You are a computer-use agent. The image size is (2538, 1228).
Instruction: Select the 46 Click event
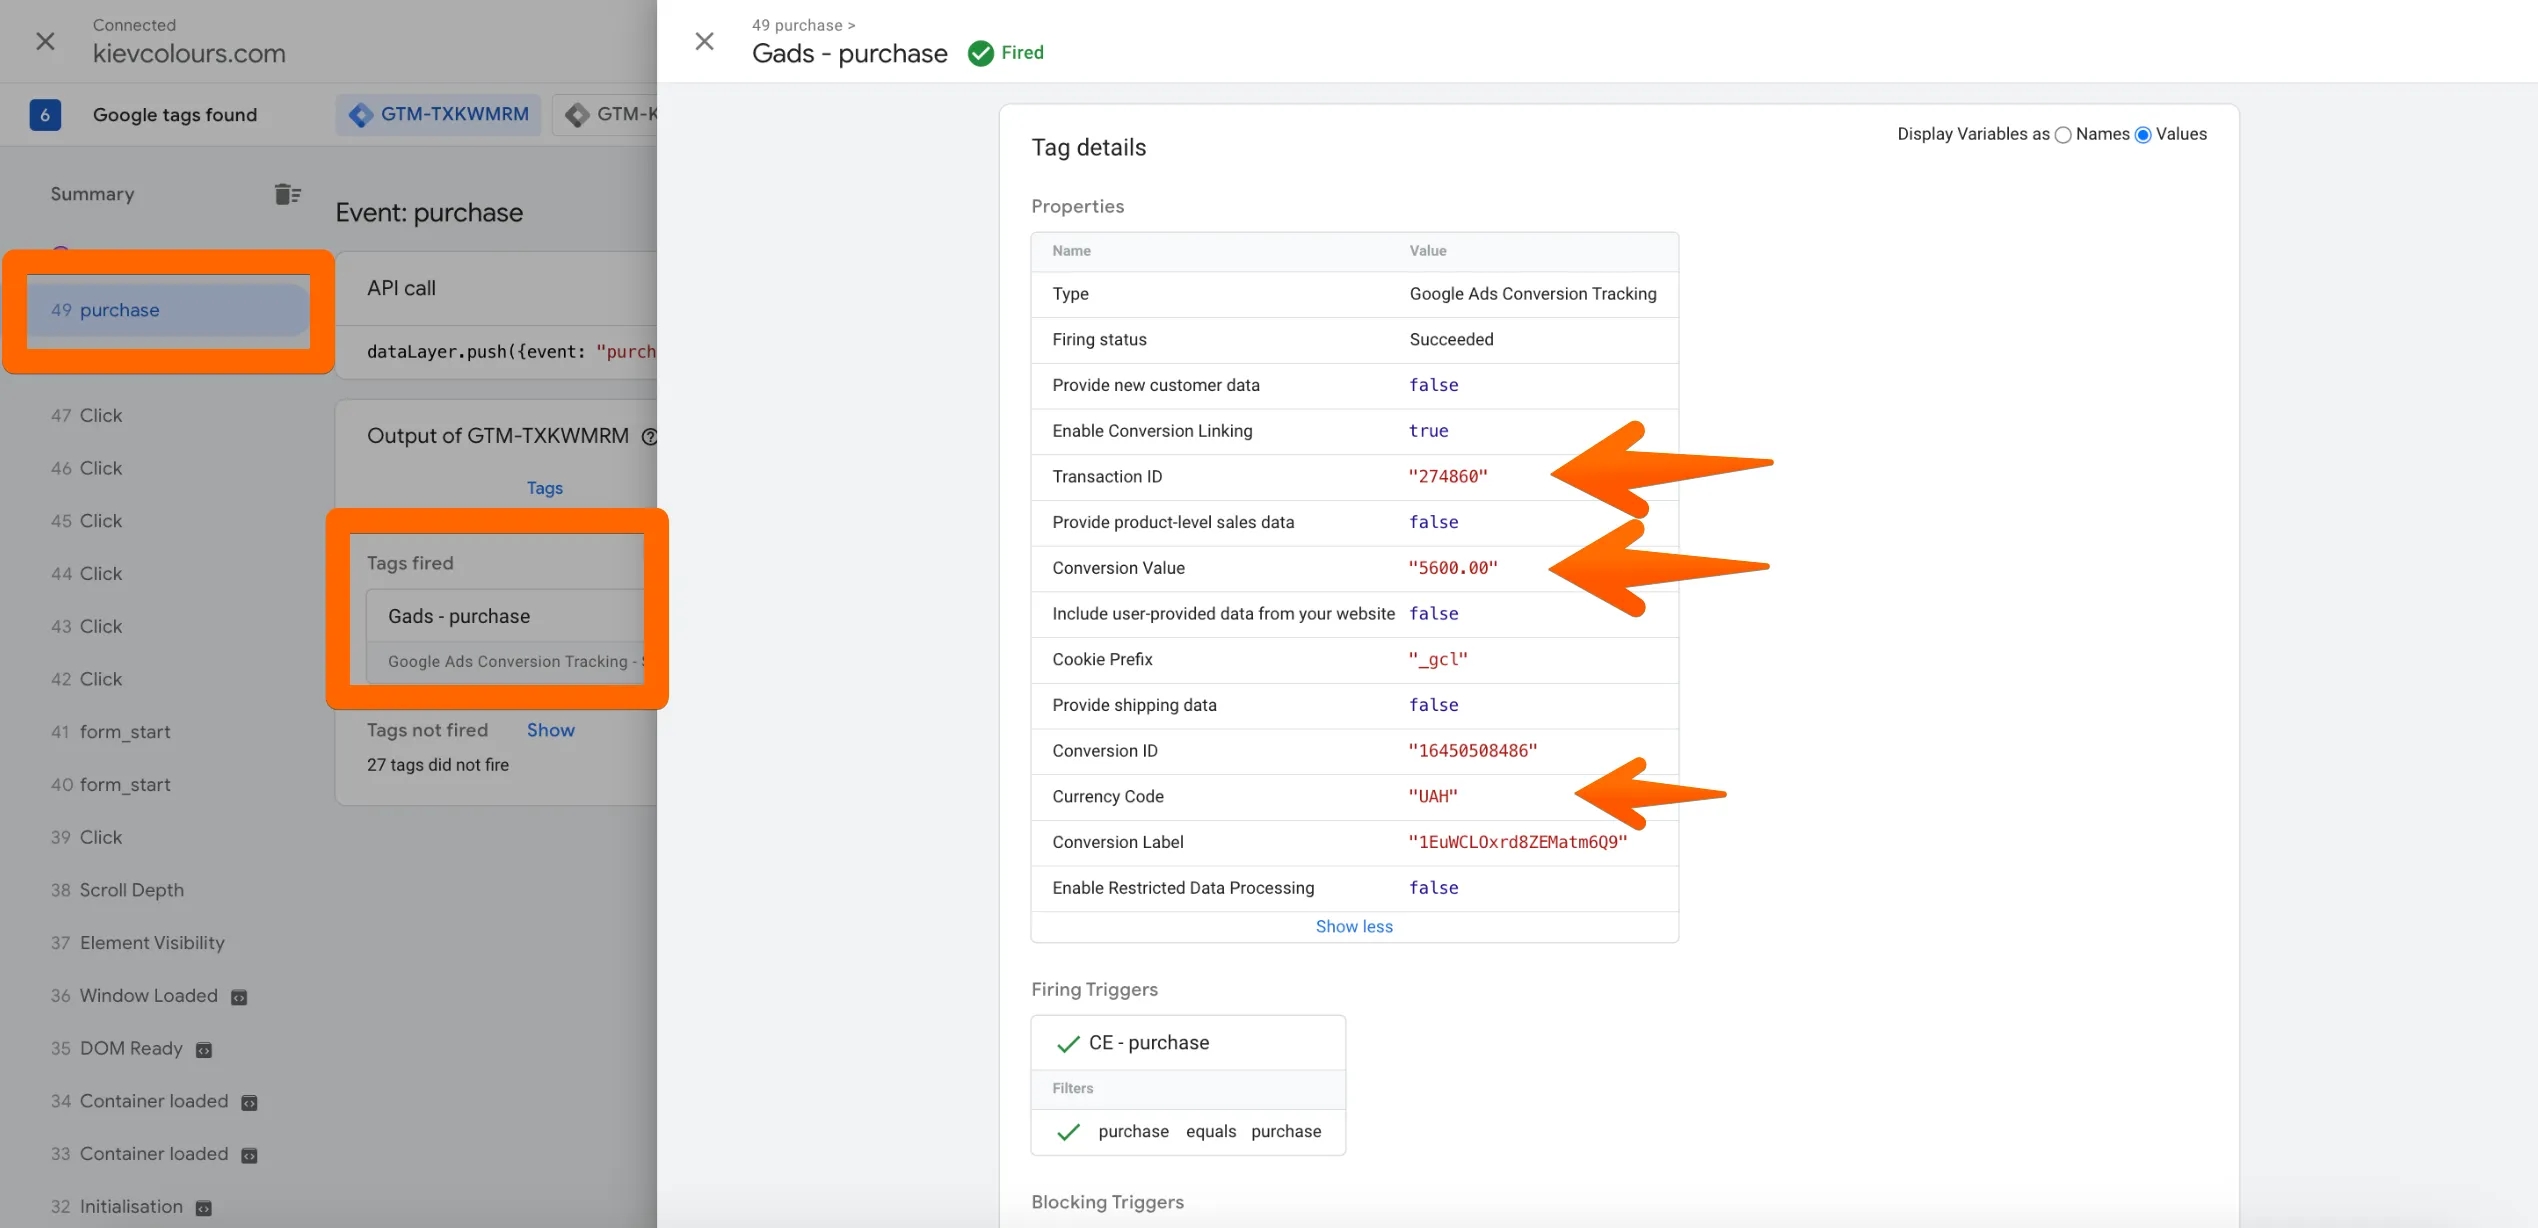click(87, 468)
